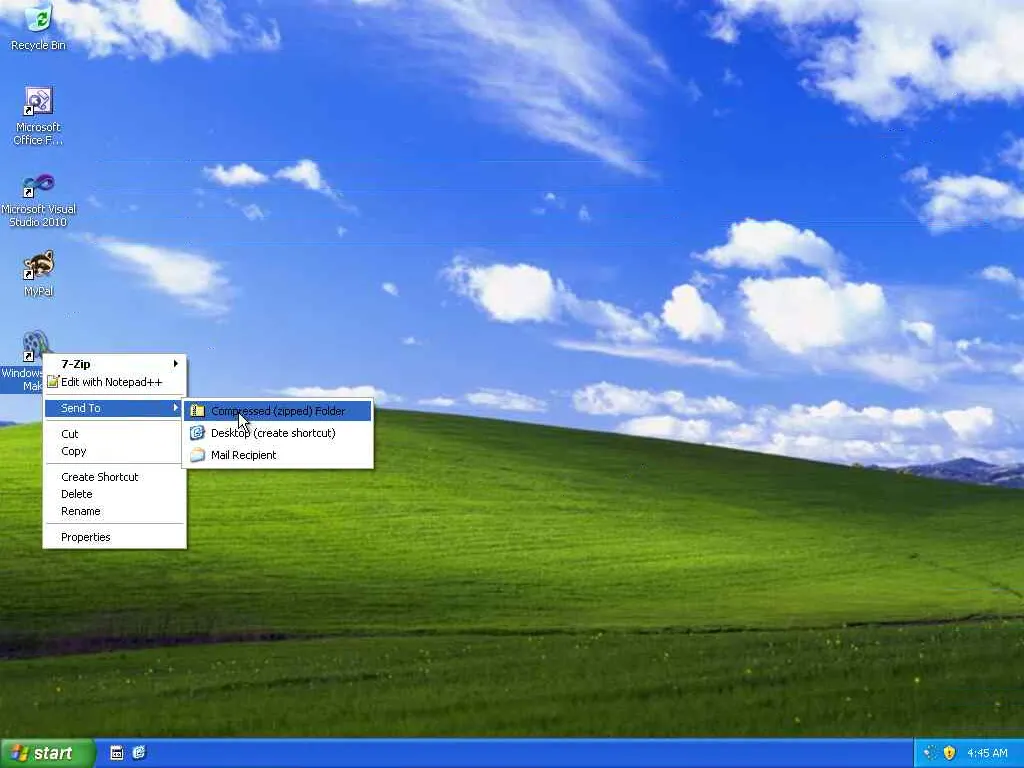
Task: Launch Internet Explorer from quick launch
Action: [139, 753]
